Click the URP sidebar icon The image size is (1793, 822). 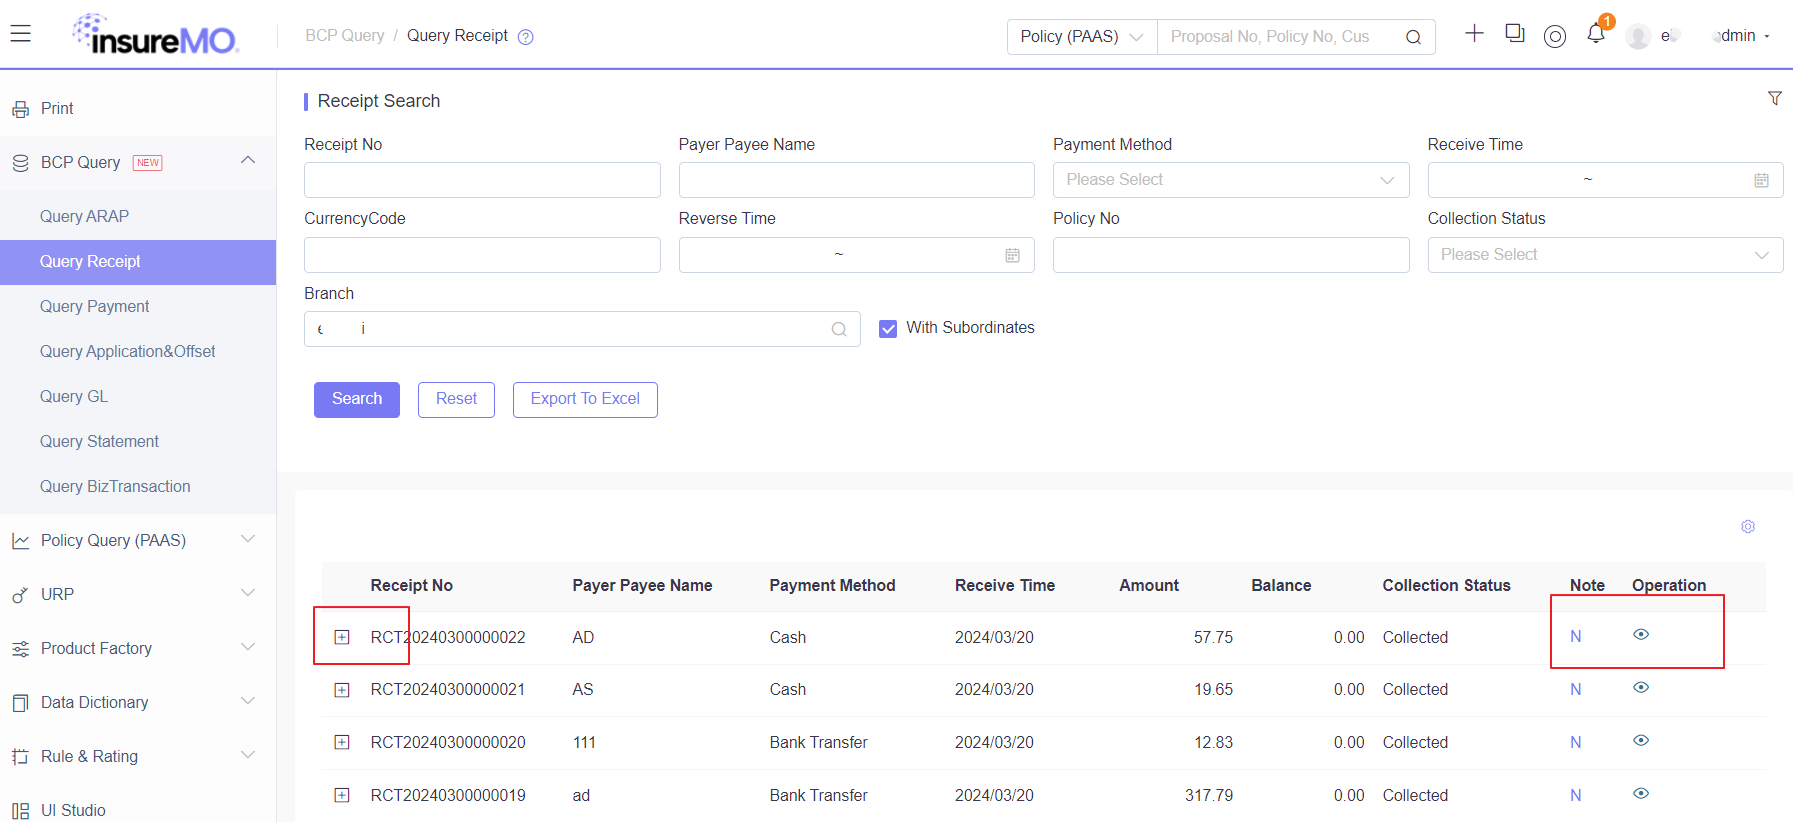coord(21,595)
